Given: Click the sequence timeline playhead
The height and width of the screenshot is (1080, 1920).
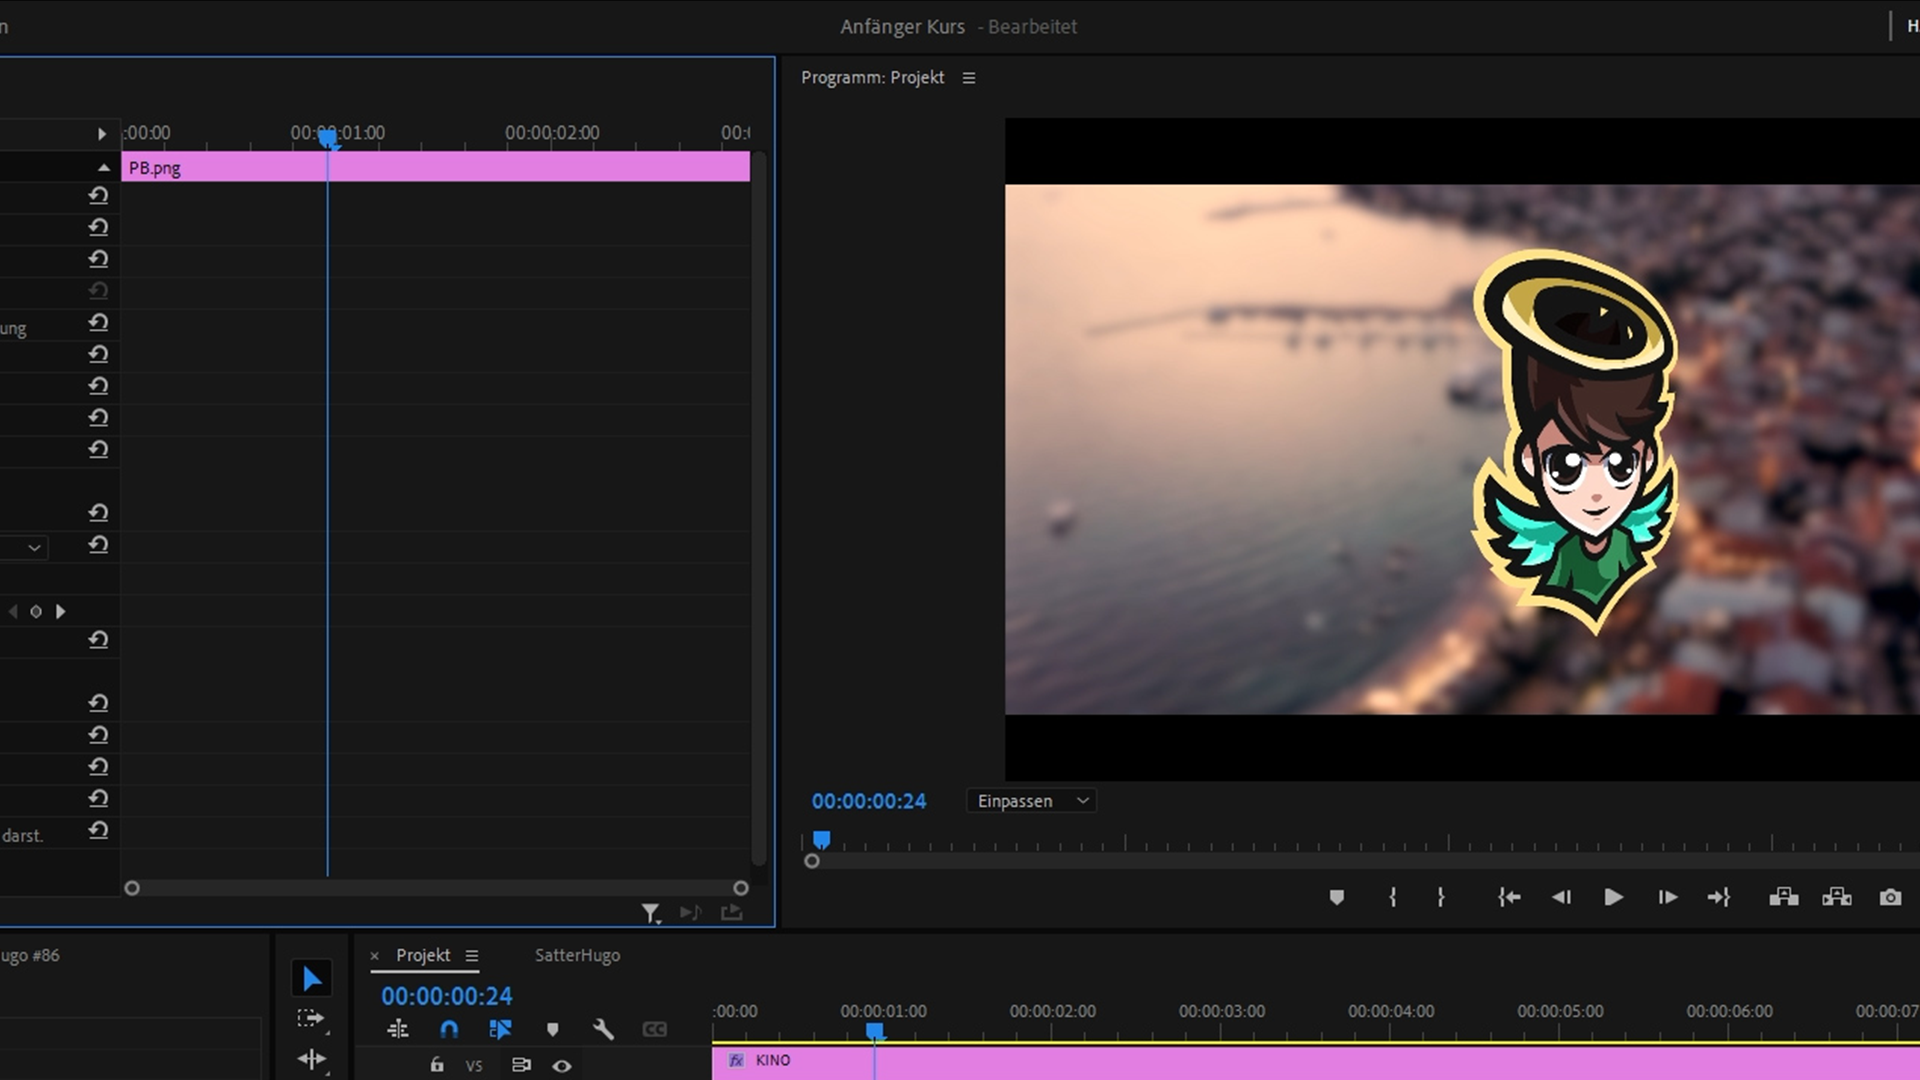Looking at the screenshot, I should pyautogui.click(x=874, y=1031).
